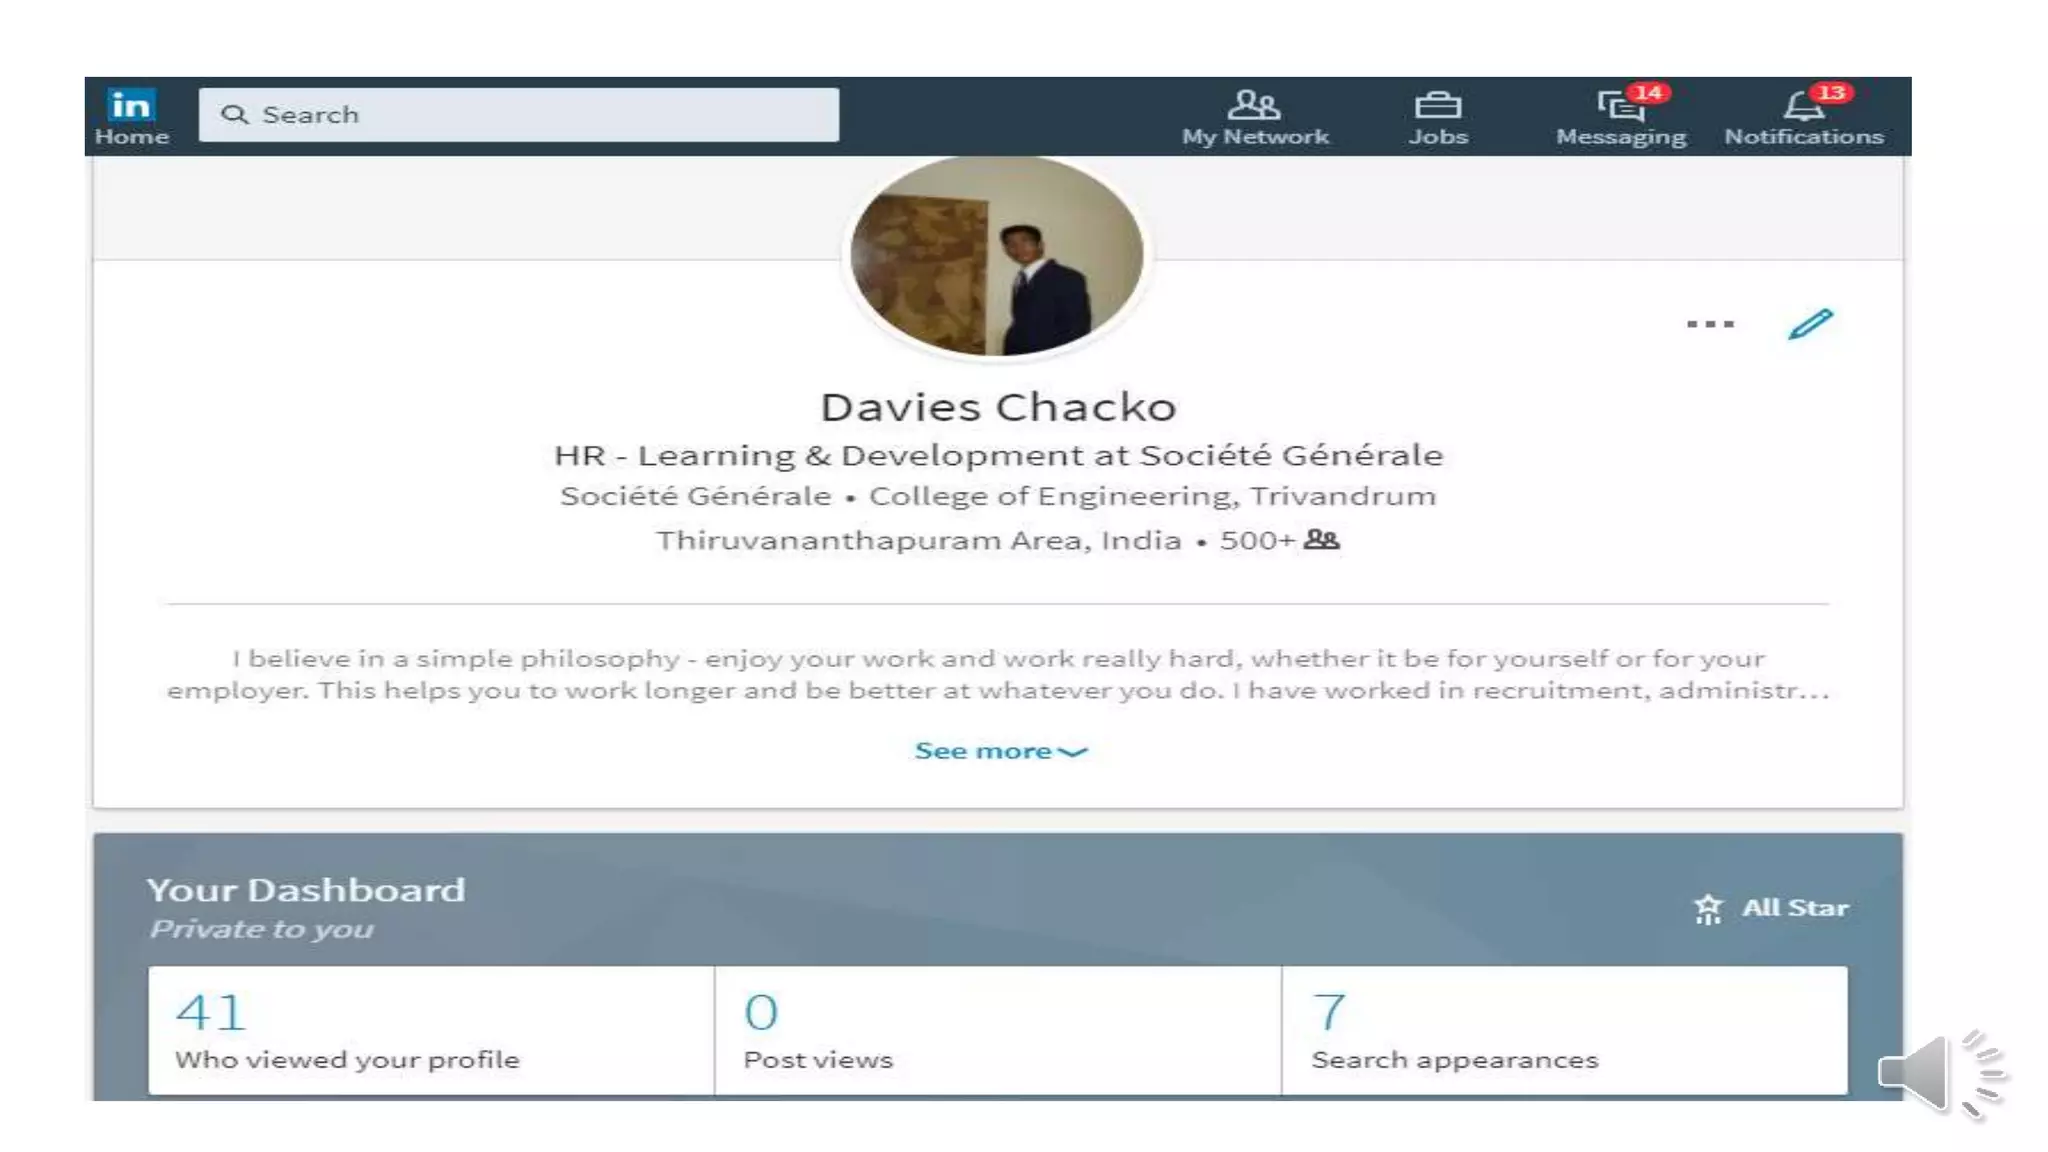This screenshot has width=2048, height=1152.
Task: Click the Davies Chacko profile photo
Action: click(x=997, y=256)
